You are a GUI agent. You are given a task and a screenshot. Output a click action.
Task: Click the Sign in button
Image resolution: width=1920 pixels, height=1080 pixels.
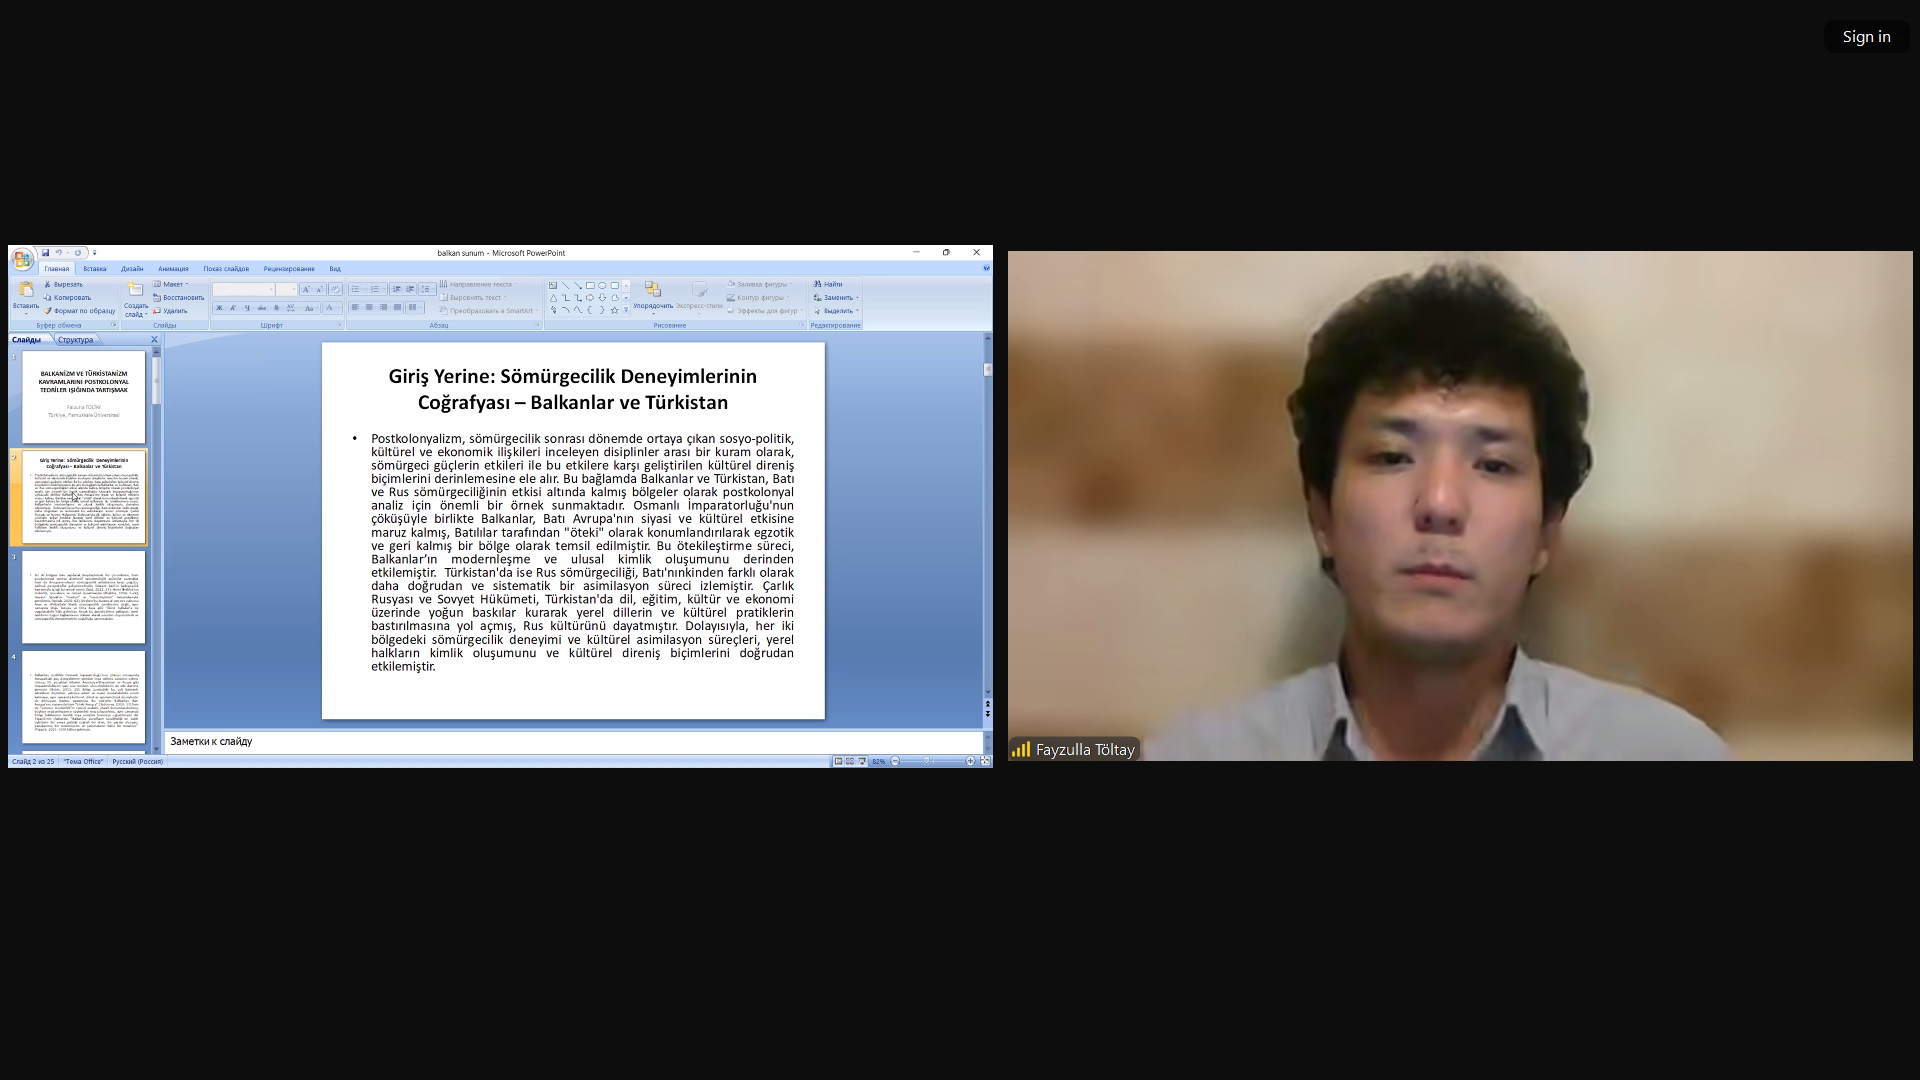tap(1866, 37)
